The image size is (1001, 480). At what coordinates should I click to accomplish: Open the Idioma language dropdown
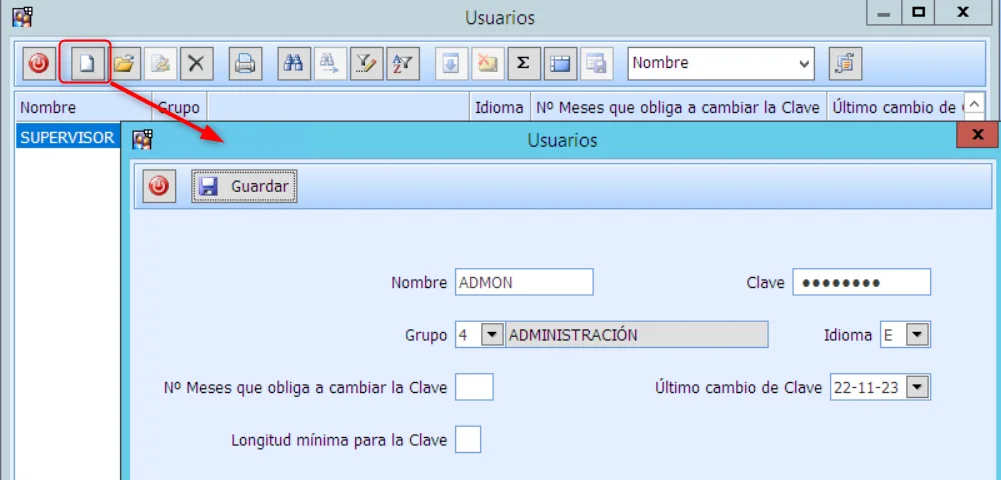[x=918, y=335]
